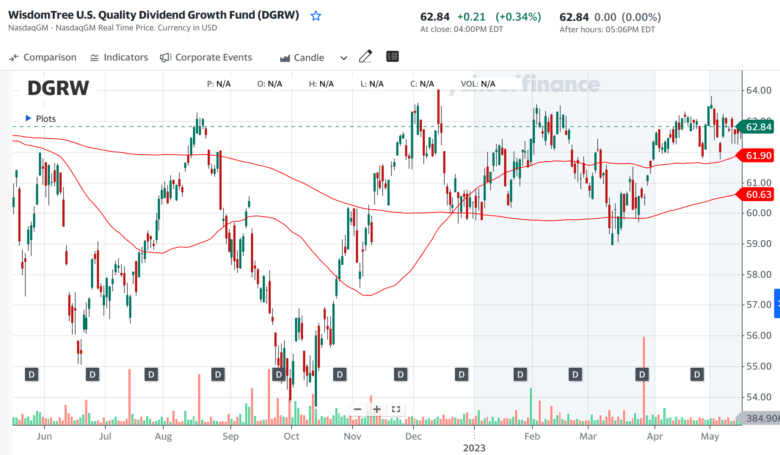Image resolution: width=780 pixels, height=455 pixels.
Task: Click the 'Dec' month label on time axis
Action: tap(413, 436)
